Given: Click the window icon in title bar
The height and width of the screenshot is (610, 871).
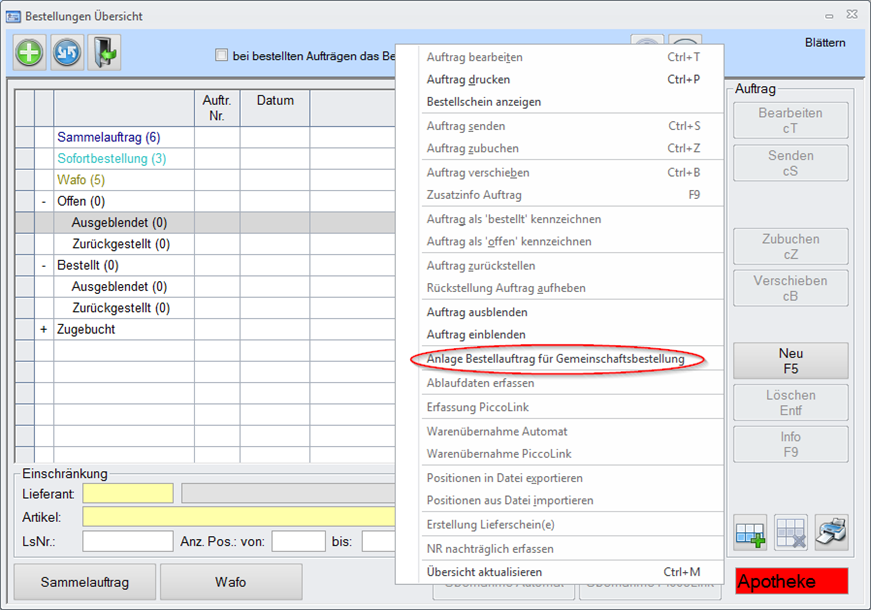Looking at the screenshot, I should point(14,15).
